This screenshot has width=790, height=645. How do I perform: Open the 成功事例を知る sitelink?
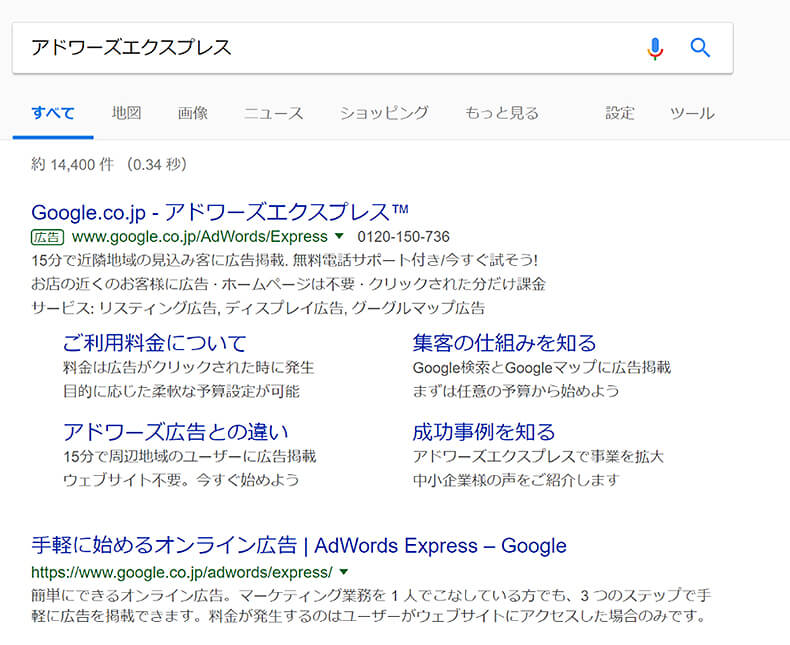click(484, 432)
